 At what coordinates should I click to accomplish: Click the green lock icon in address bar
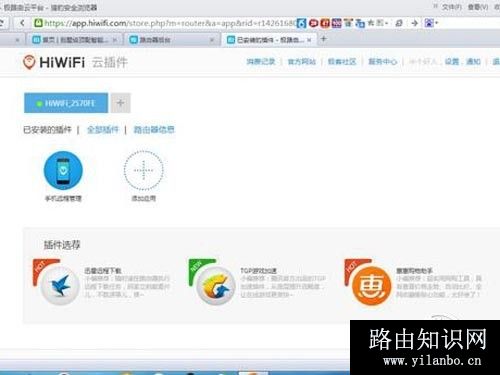pos(38,23)
